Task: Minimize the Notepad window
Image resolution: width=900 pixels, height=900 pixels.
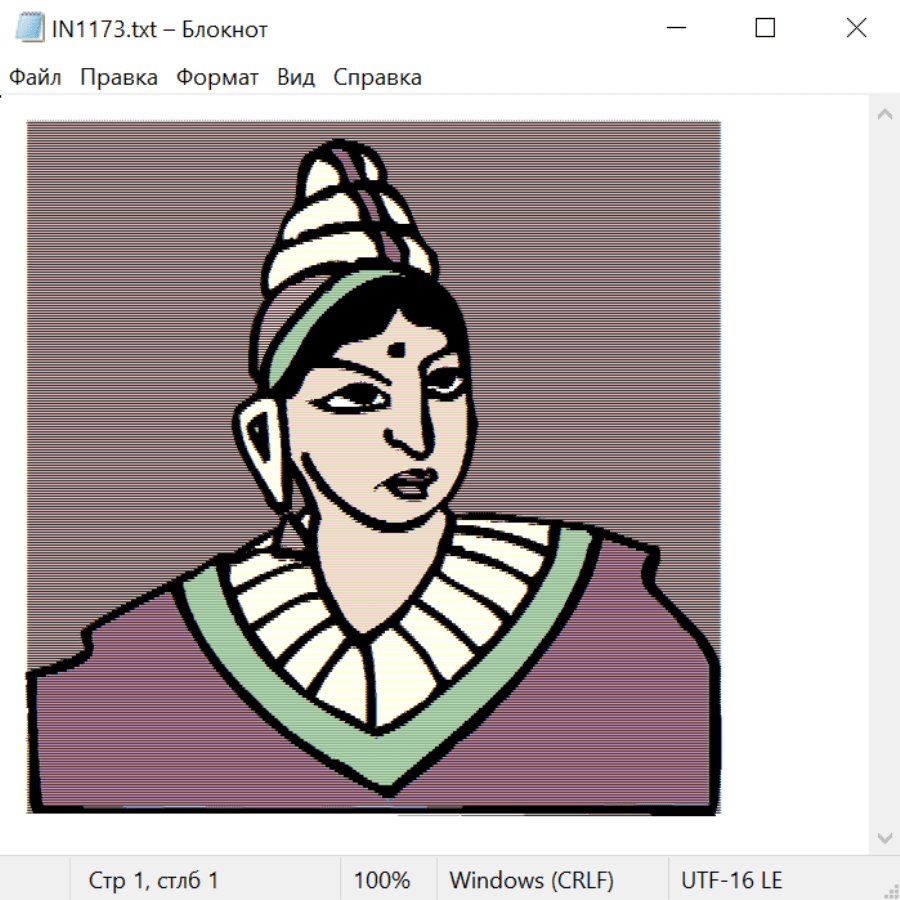Action: pos(675,29)
